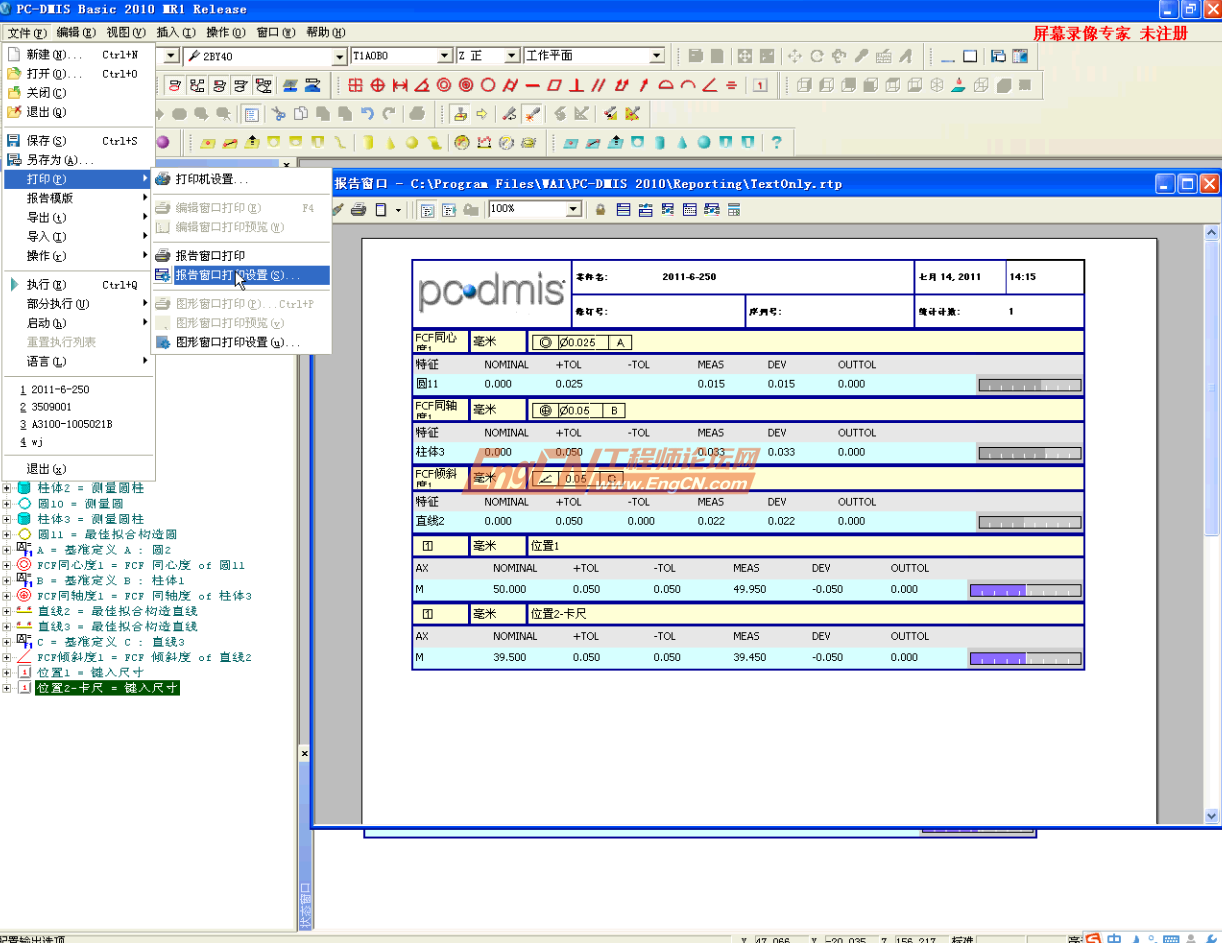Open recent file 3509001

point(78,407)
